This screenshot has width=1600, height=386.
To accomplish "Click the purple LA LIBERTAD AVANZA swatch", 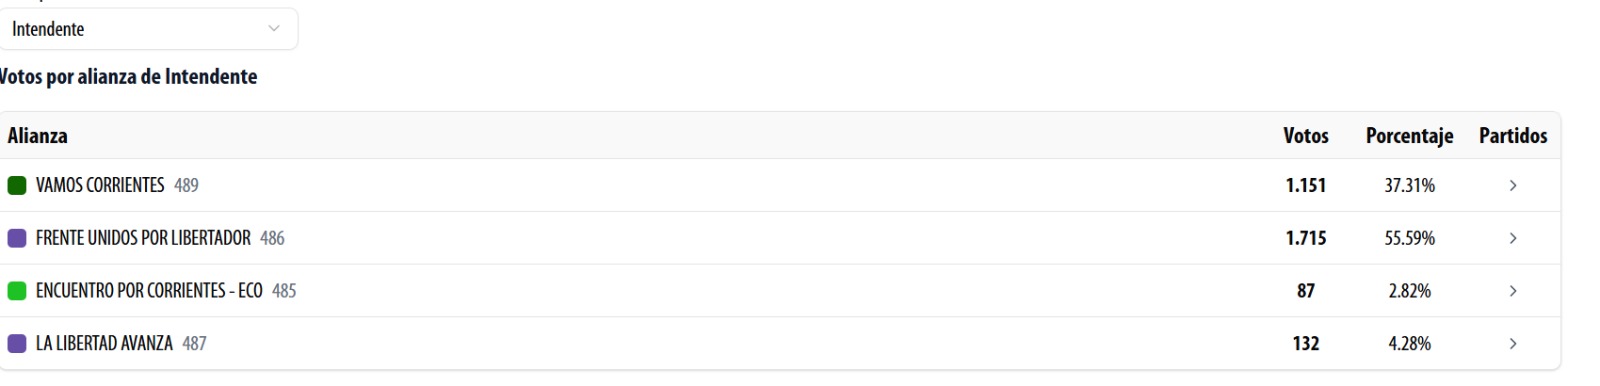I will (17, 344).
